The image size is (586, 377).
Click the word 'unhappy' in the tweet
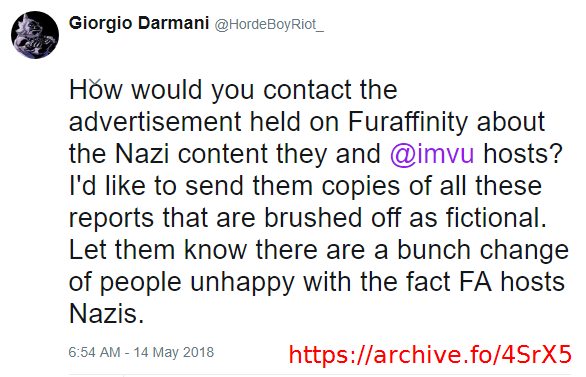point(242,283)
